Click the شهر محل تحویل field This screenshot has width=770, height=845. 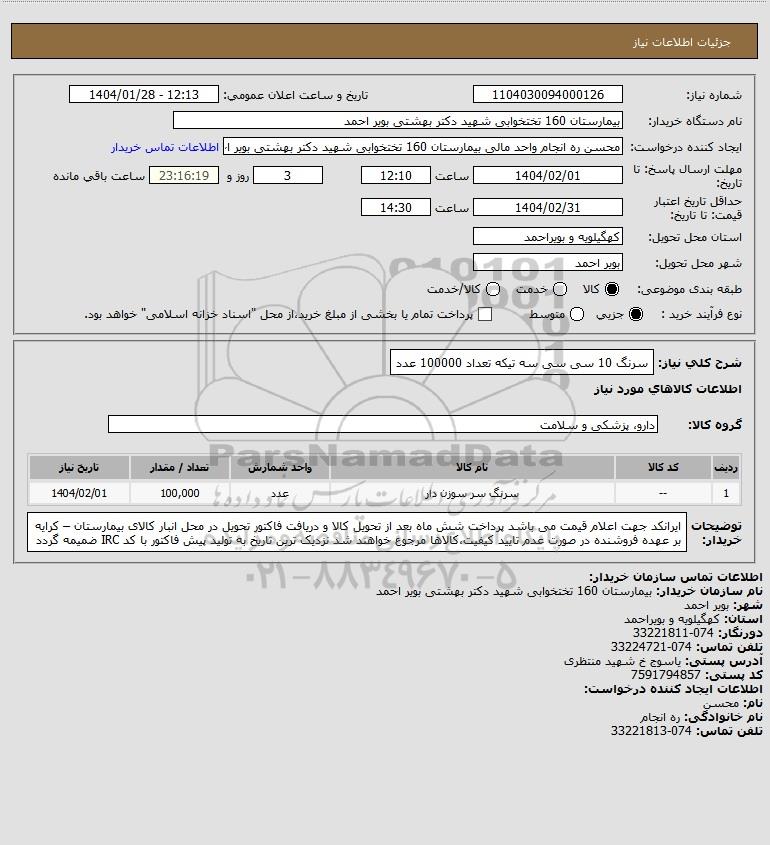coord(547,262)
